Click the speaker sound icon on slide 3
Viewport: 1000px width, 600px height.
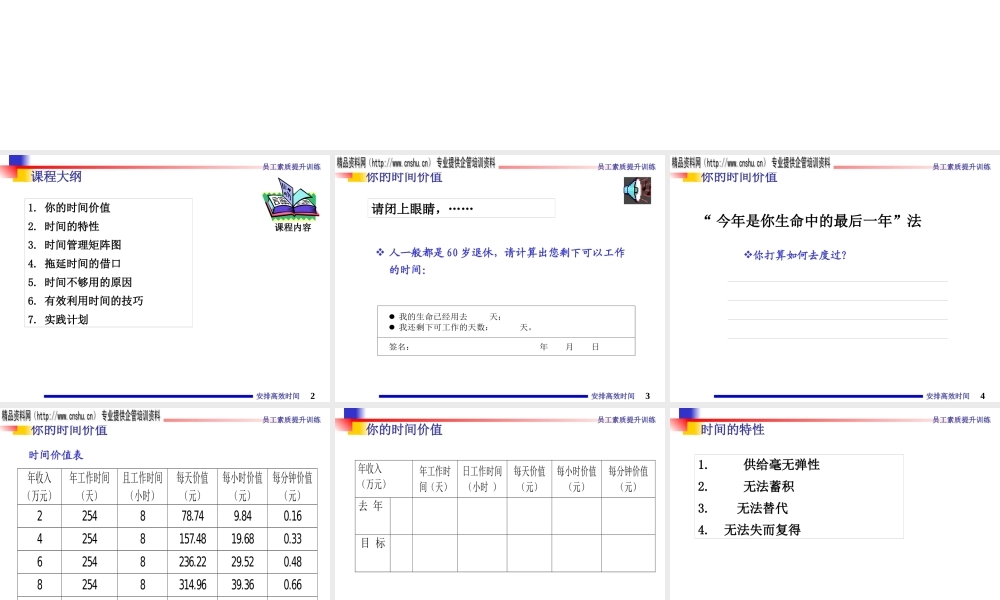[x=637, y=191]
